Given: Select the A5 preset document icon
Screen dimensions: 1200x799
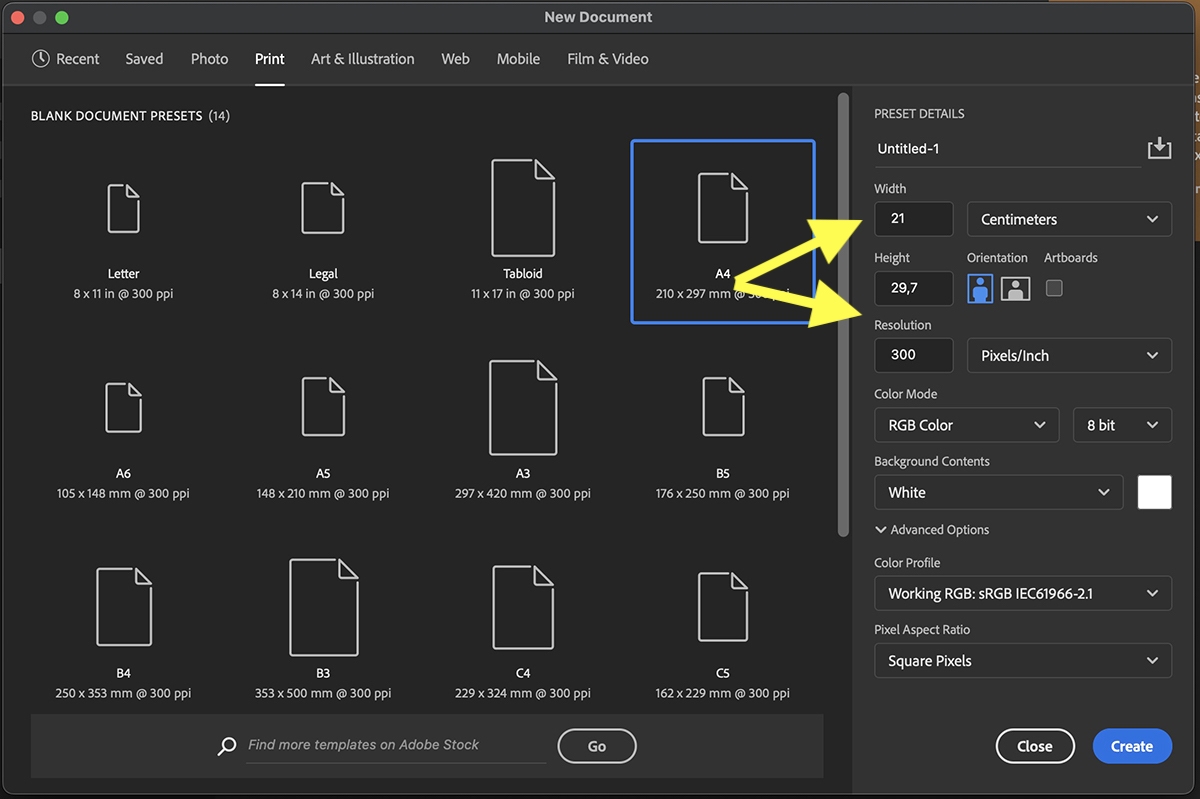Looking at the screenshot, I should (x=323, y=406).
